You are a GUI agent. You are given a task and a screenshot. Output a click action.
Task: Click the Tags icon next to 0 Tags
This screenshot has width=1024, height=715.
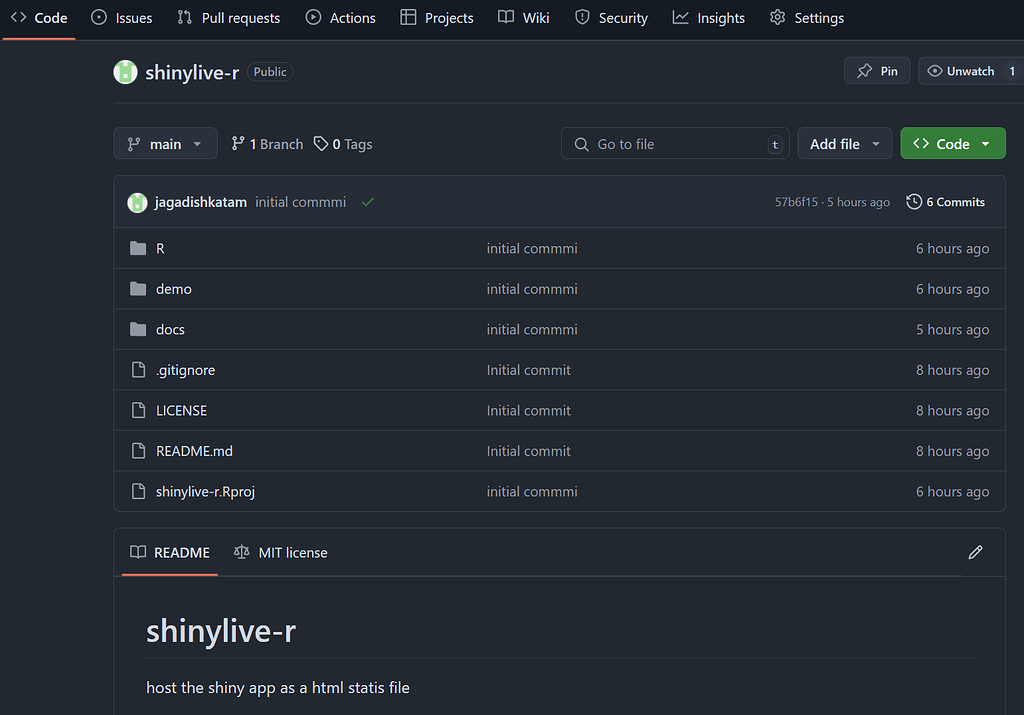tap(321, 143)
